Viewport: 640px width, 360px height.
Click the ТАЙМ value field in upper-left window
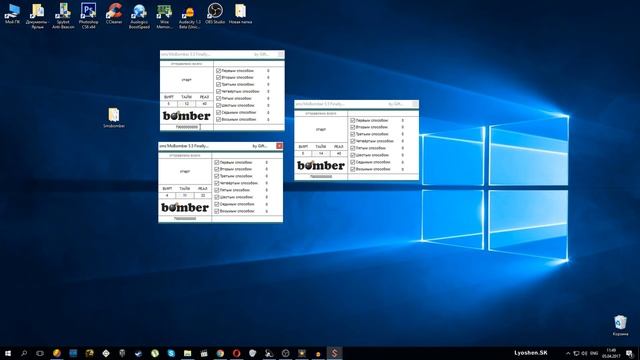187,104
